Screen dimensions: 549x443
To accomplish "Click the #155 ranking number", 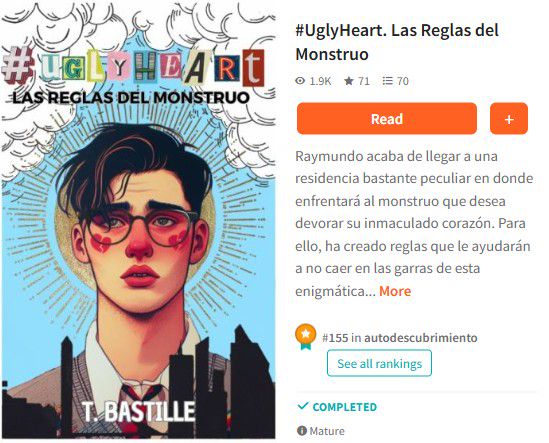I will click(335, 338).
